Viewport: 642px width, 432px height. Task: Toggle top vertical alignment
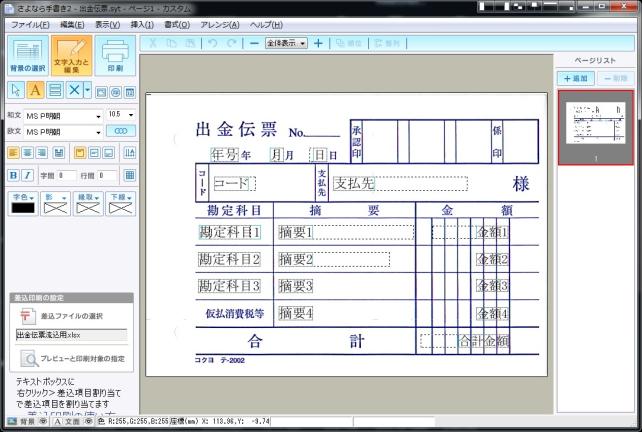click(x=80, y=153)
